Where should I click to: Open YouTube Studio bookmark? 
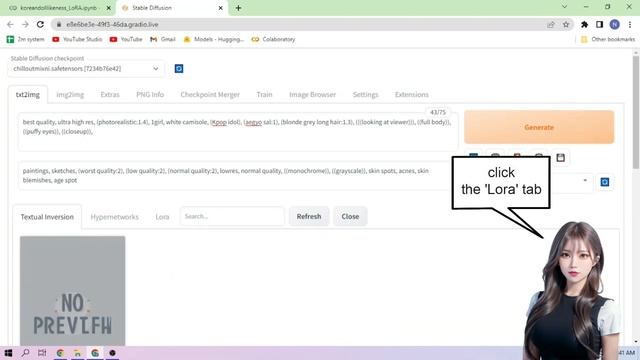coord(77,39)
